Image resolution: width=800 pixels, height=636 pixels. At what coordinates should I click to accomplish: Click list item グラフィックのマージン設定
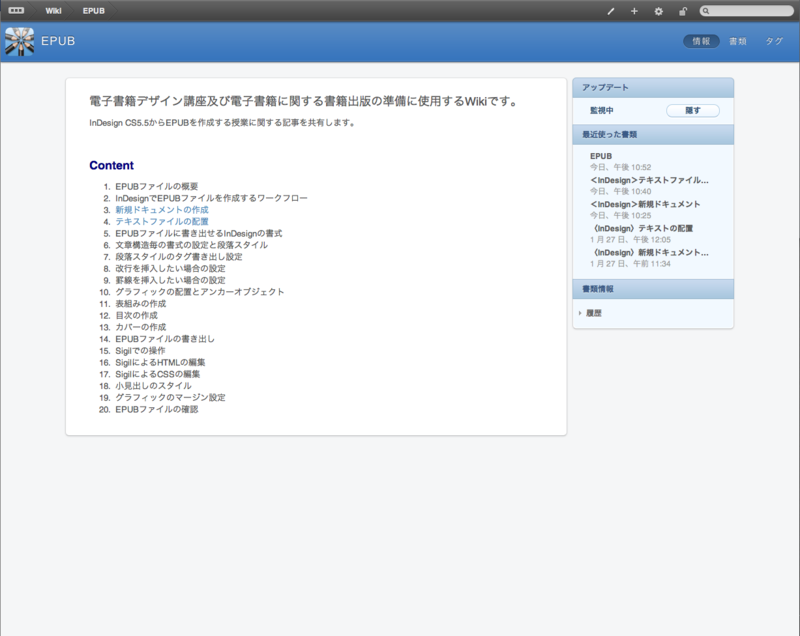170,397
